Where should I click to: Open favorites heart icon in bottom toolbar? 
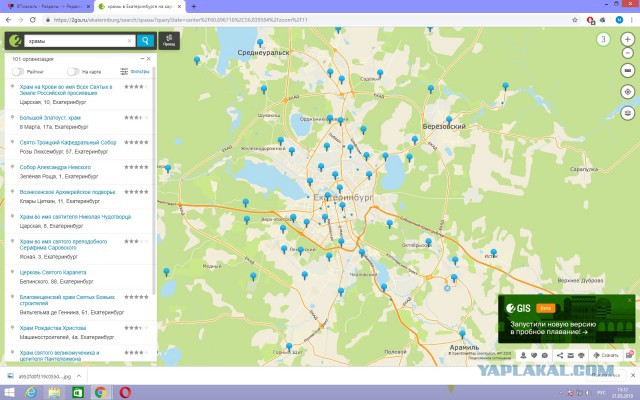(x=534, y=355)
